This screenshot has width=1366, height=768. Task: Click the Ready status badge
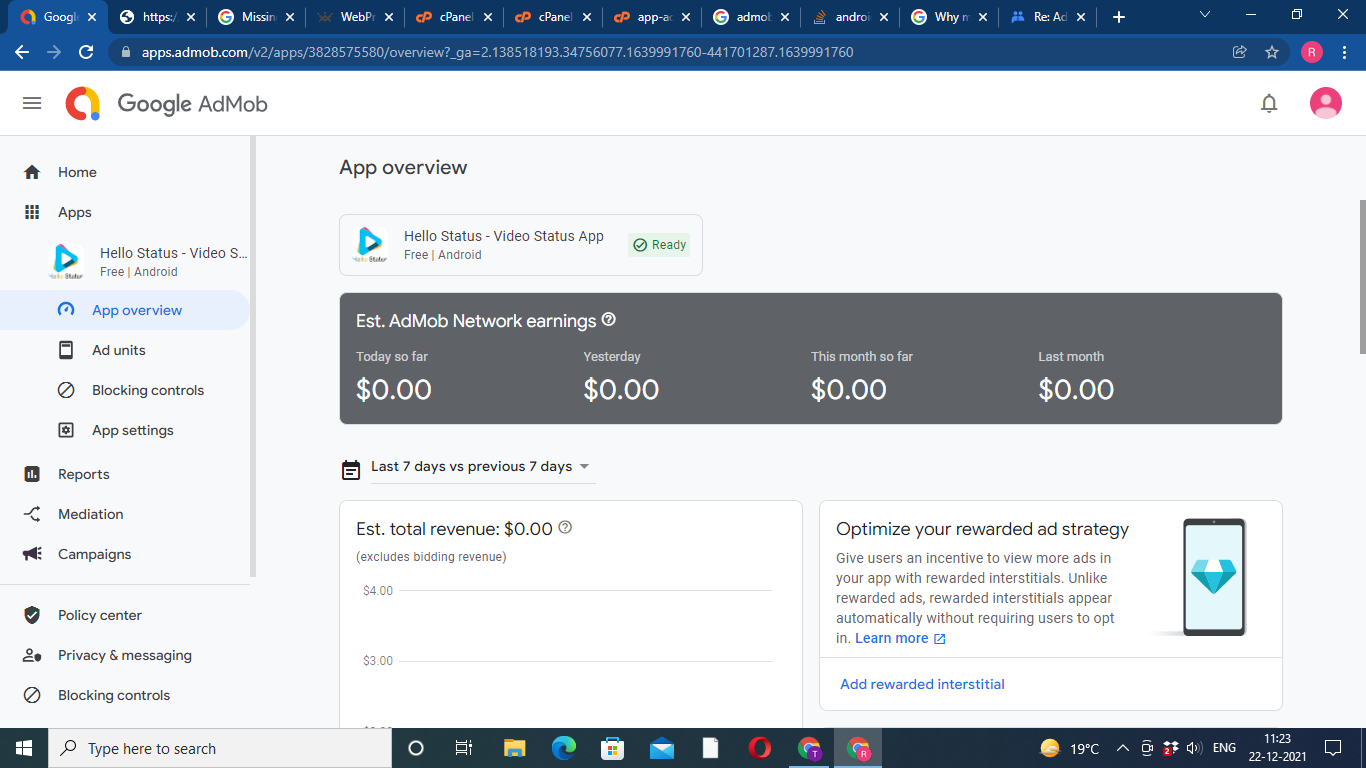click(659, 245)
